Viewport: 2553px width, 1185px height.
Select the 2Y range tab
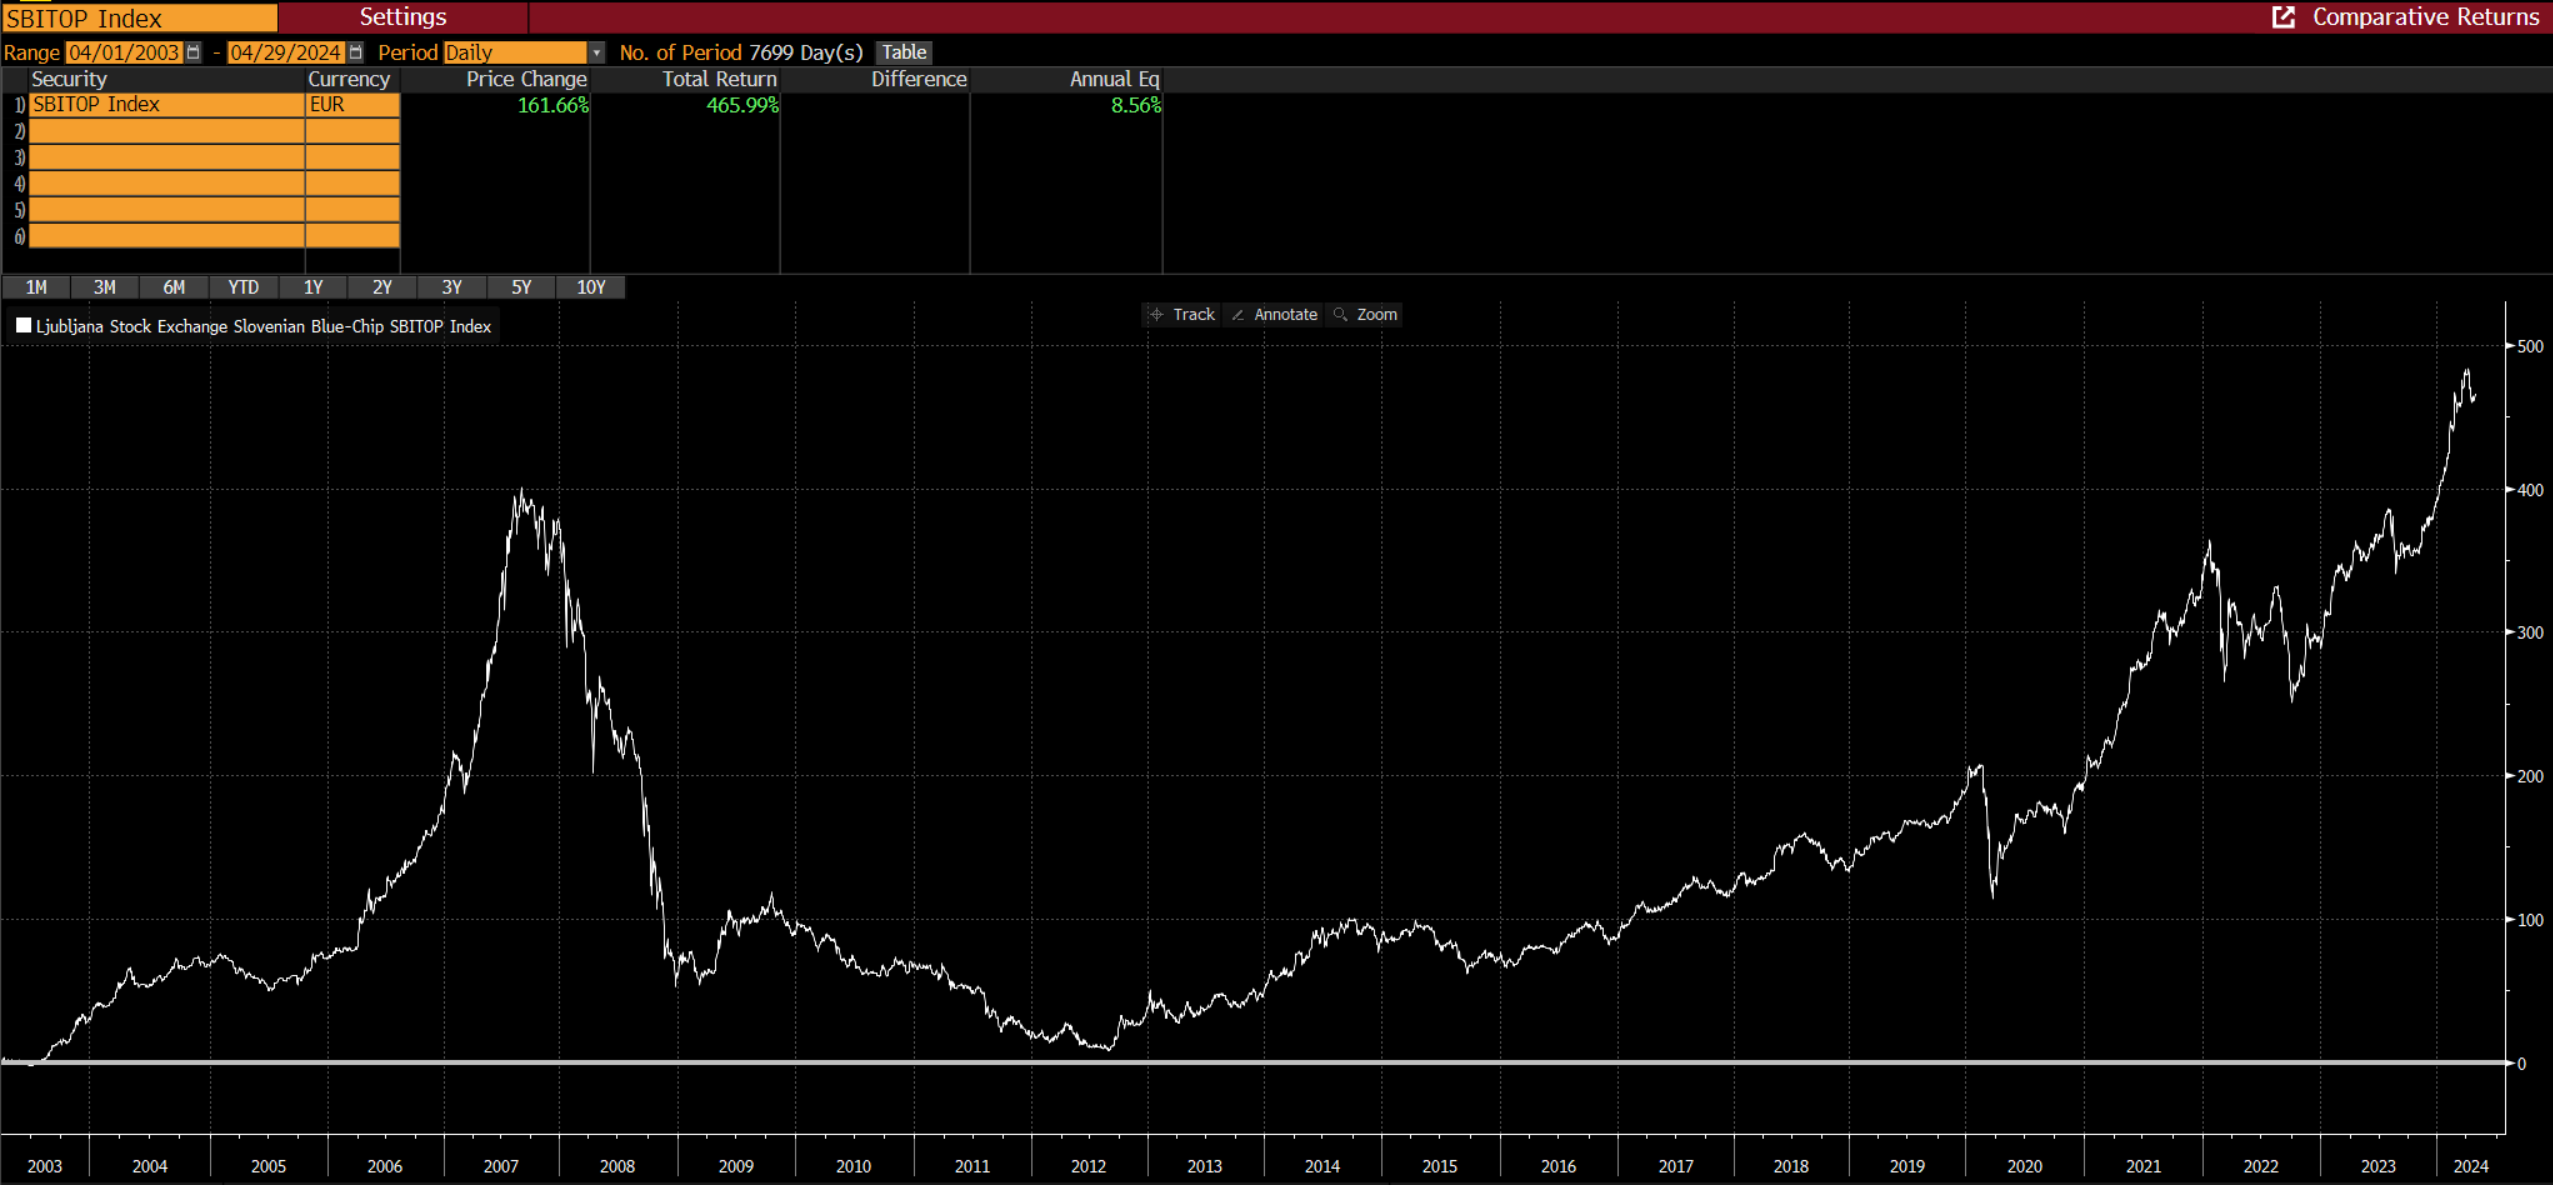[x=382, y=288]
